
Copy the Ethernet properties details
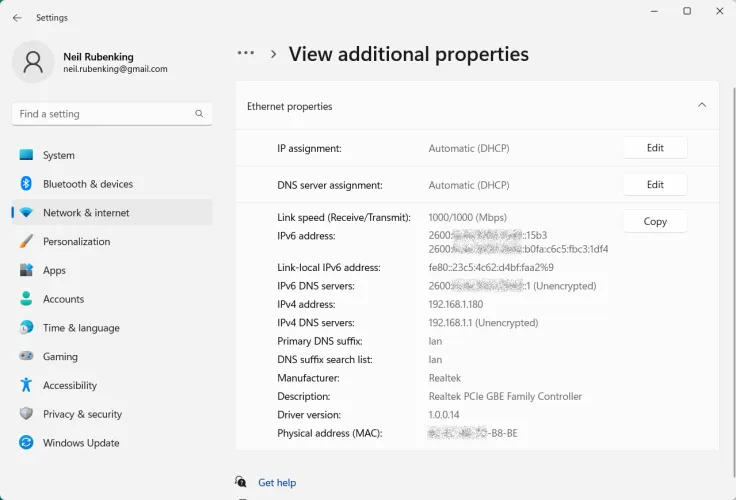(654, 222)
